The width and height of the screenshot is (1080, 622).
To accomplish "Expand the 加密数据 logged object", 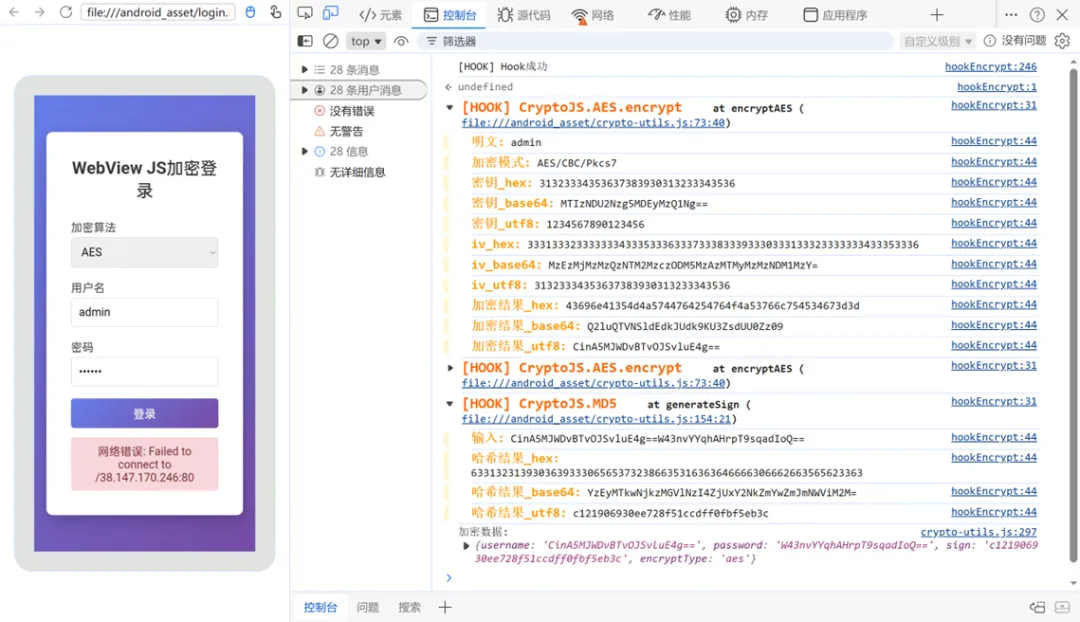I will click(466, 546).
